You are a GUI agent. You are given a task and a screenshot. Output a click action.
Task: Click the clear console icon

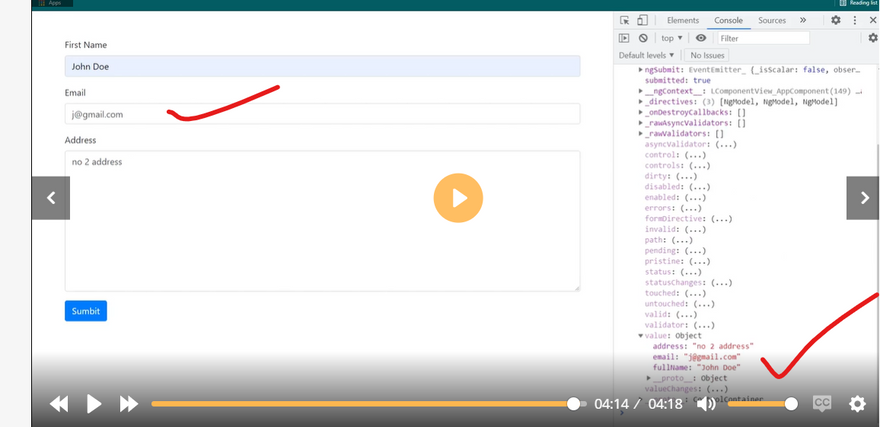pyautogui.click(x=643, y=38)
